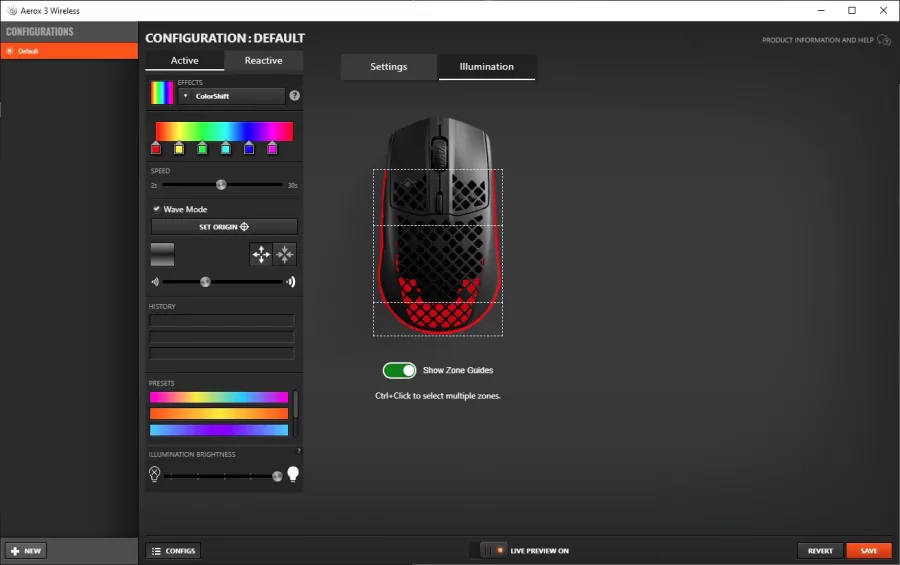The width and height of the screenshot is (900, 565).
Task: Select the magenta gradient color stop
Action: pyautogui.click(x=272, y=149)
